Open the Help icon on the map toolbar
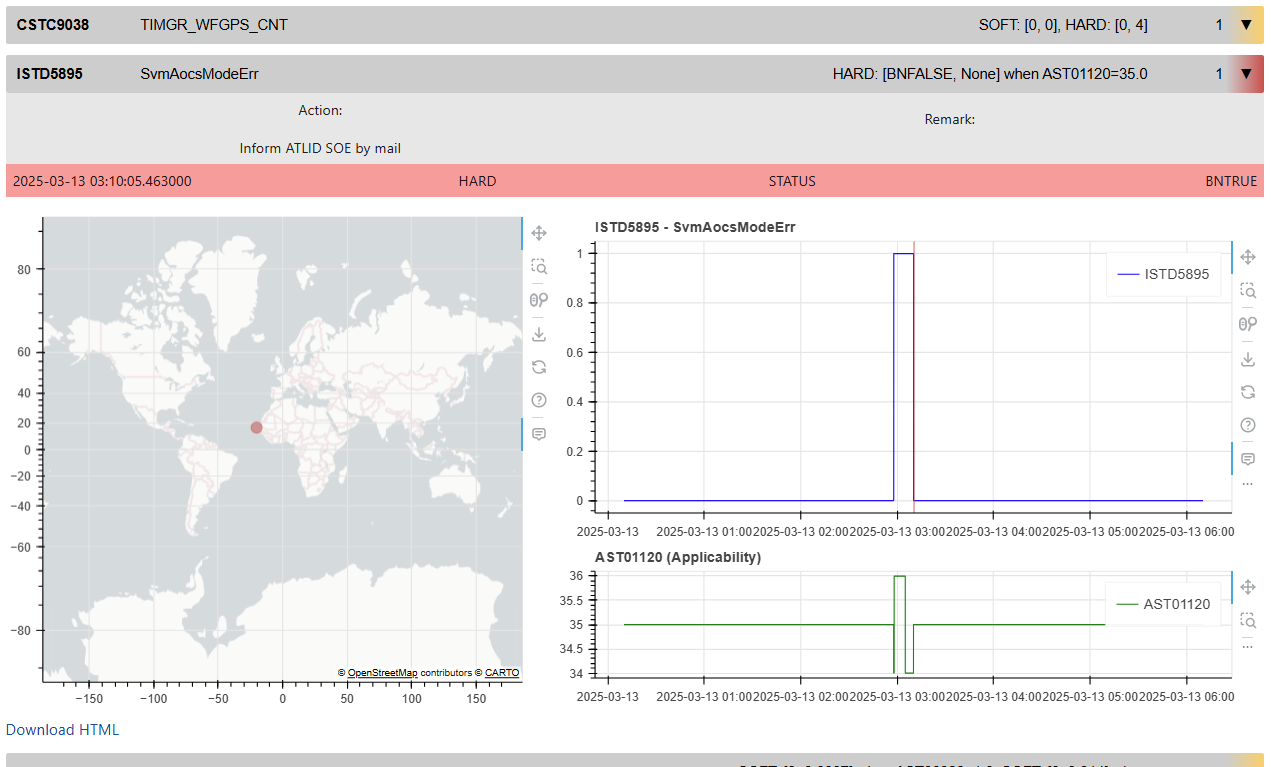The width and height of the screenshot is (1271, 767). 539,400
